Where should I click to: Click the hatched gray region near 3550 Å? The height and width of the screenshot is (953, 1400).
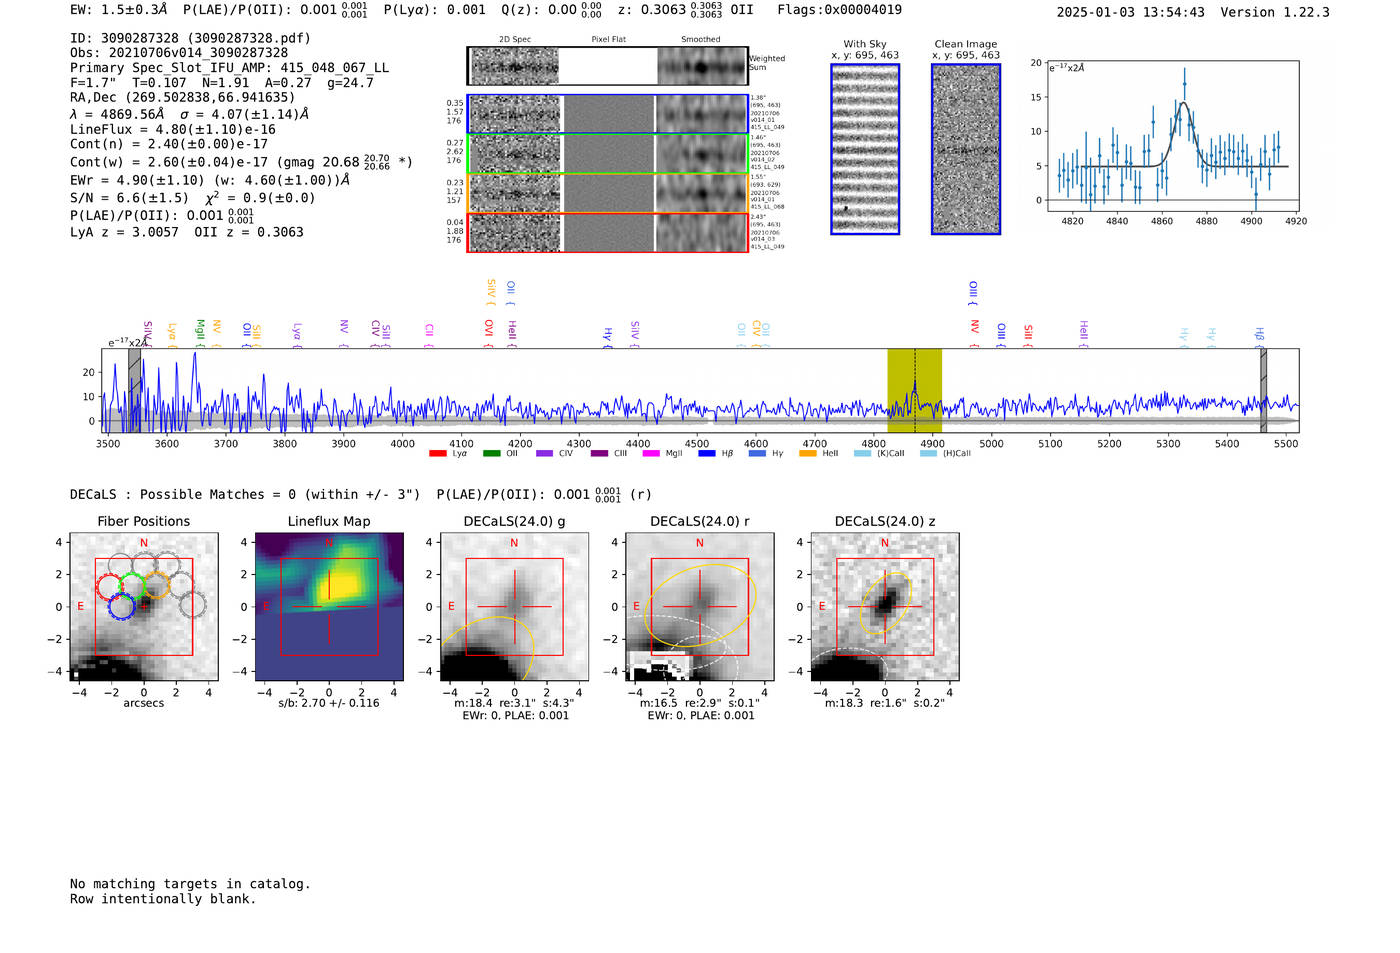(134, 390)
